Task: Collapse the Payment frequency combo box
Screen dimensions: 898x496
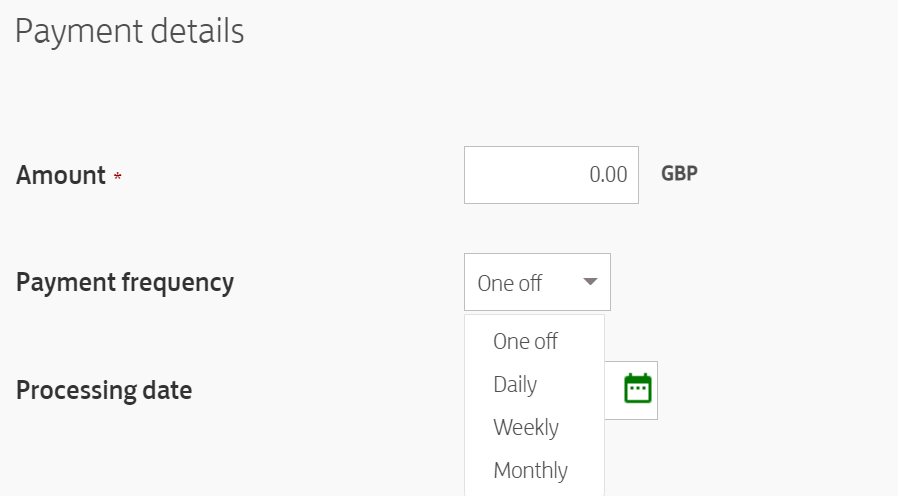Action: (x=537, y=282)
